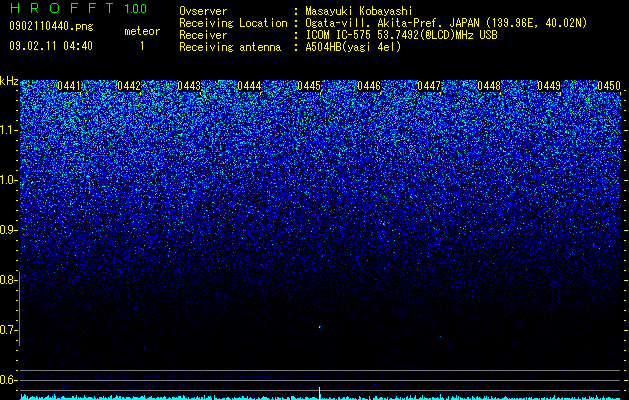Image resolution: width=629 pixels, height=400 pixels.
Task: Select the 0449 time marker
Action: pos(549,86)
